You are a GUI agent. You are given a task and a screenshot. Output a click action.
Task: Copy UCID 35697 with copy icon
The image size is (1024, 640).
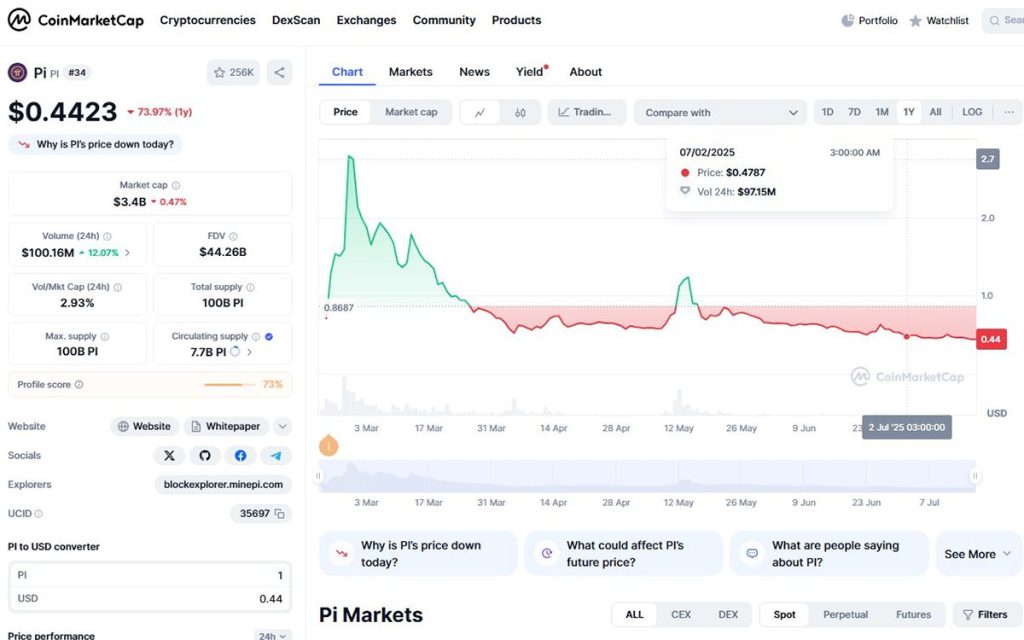pyautogui.click(x=280, y=514)
